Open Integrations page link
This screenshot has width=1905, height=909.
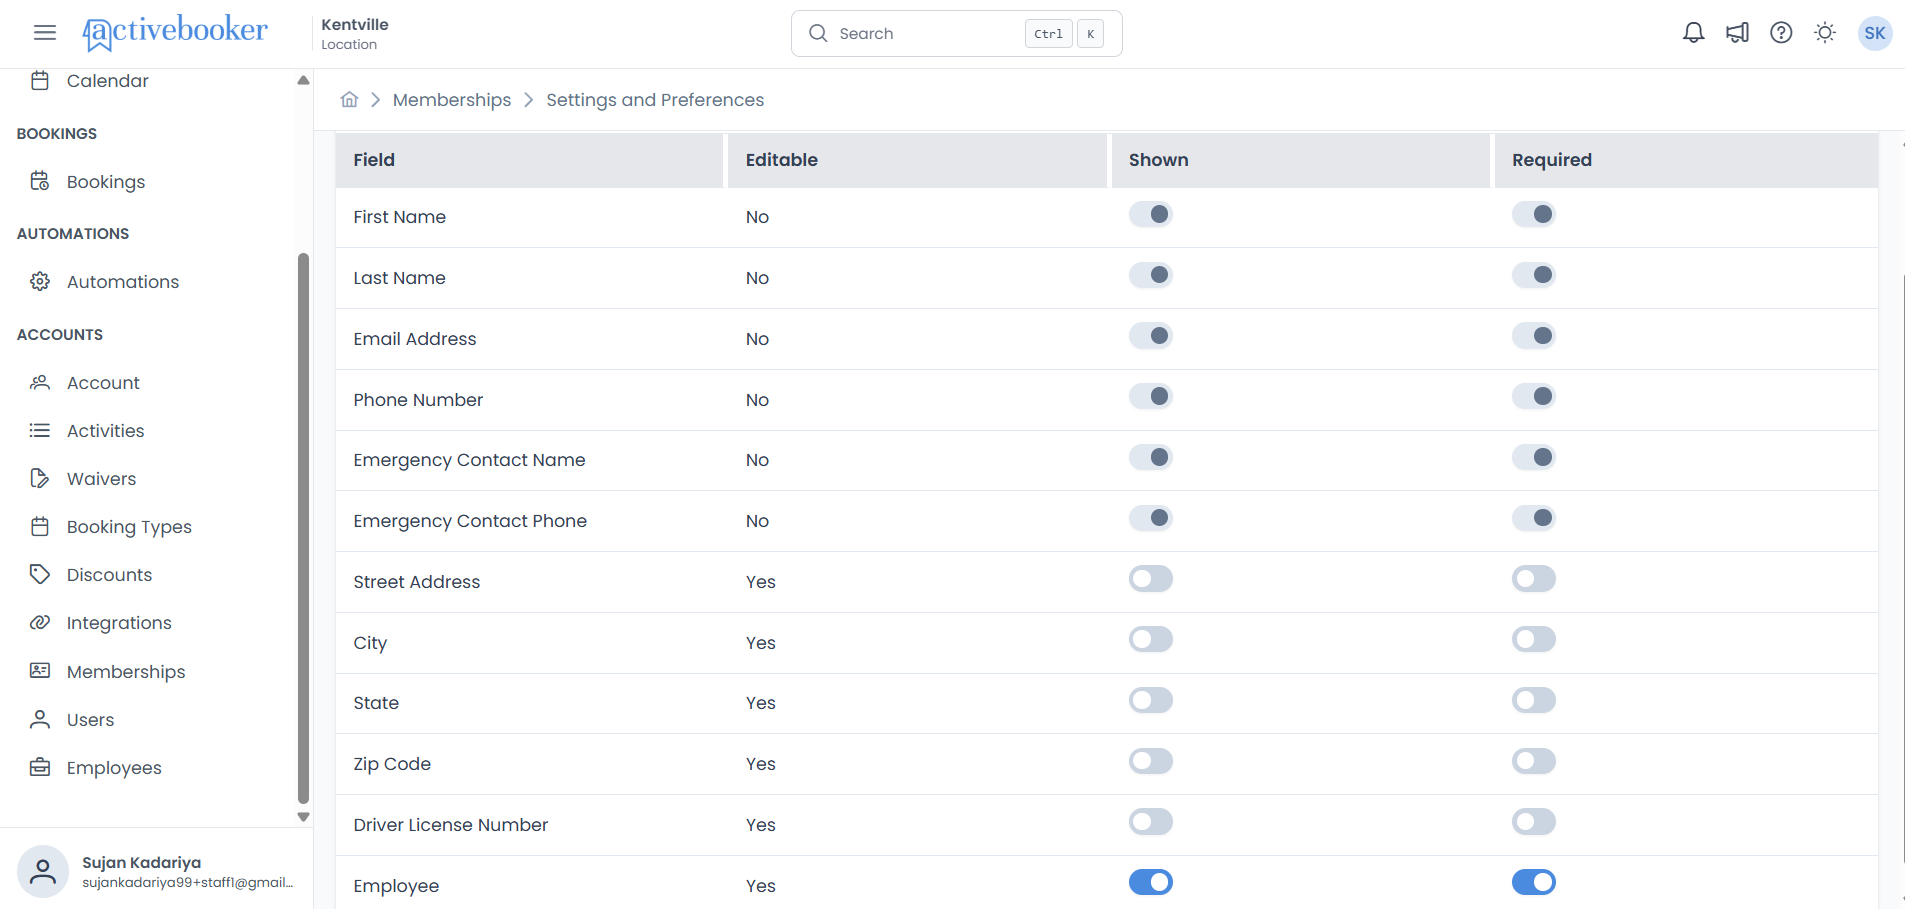[119, 623]
